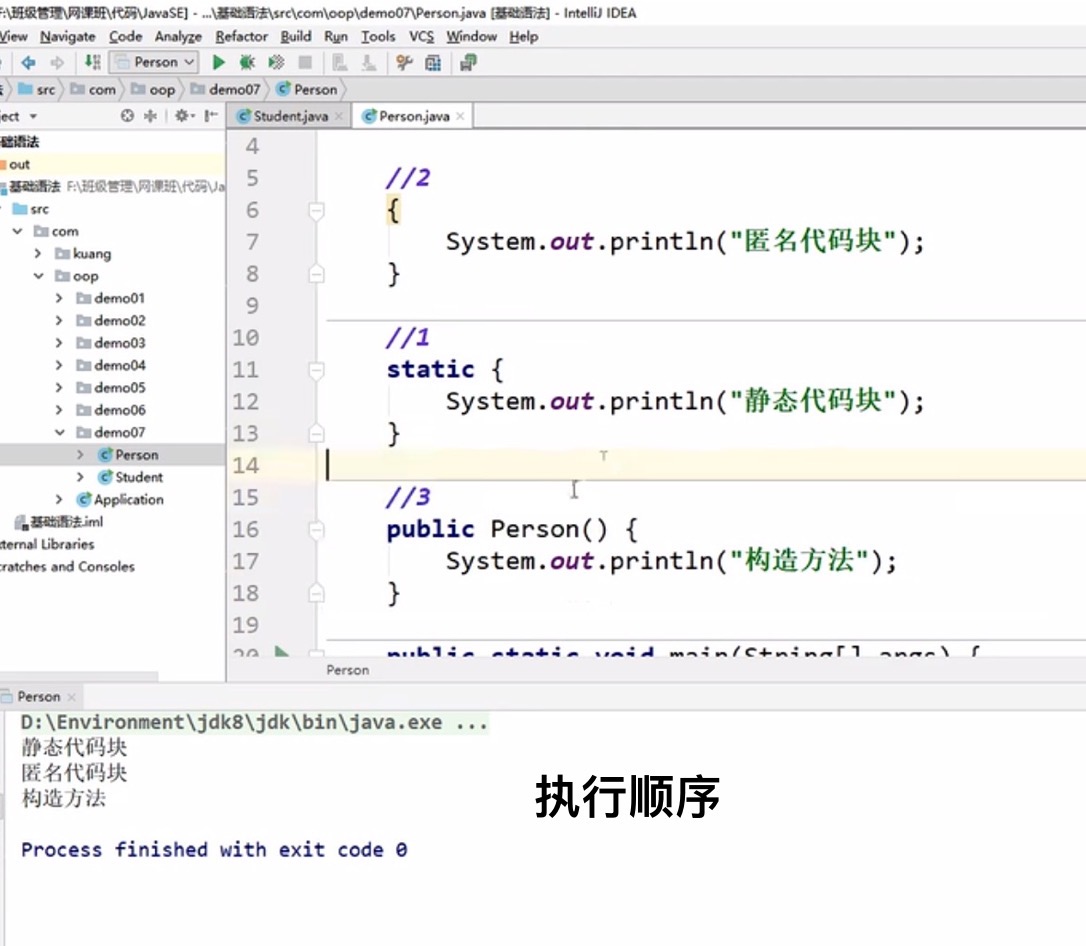
Task: Click the Stop square icon
Action: [x=305, y=62]
